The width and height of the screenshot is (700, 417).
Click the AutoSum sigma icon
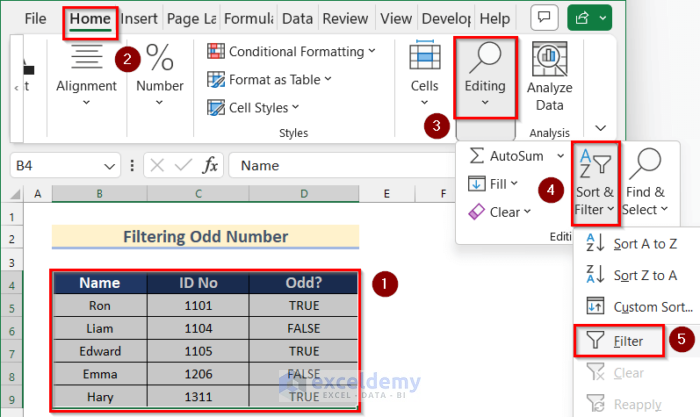pyautogui.click(x=476, y=156)
